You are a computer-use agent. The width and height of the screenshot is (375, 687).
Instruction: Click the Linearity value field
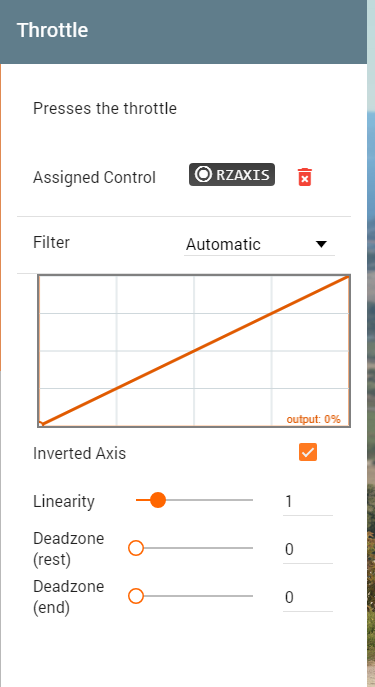pyautogui.click(x=308, y=501)
